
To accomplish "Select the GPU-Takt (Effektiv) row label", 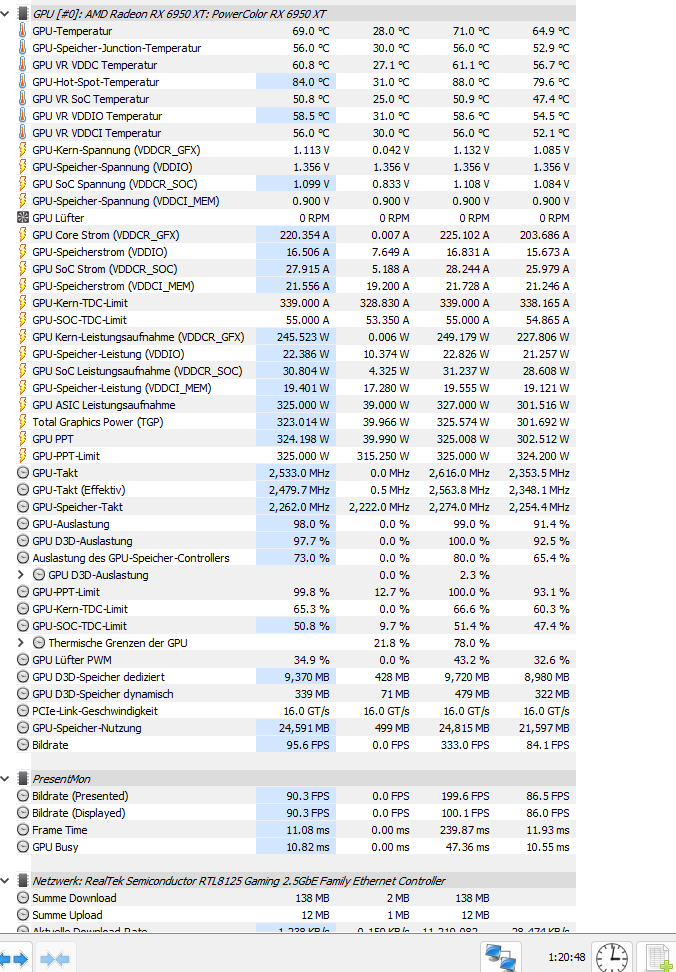I will tap(78, 490).
